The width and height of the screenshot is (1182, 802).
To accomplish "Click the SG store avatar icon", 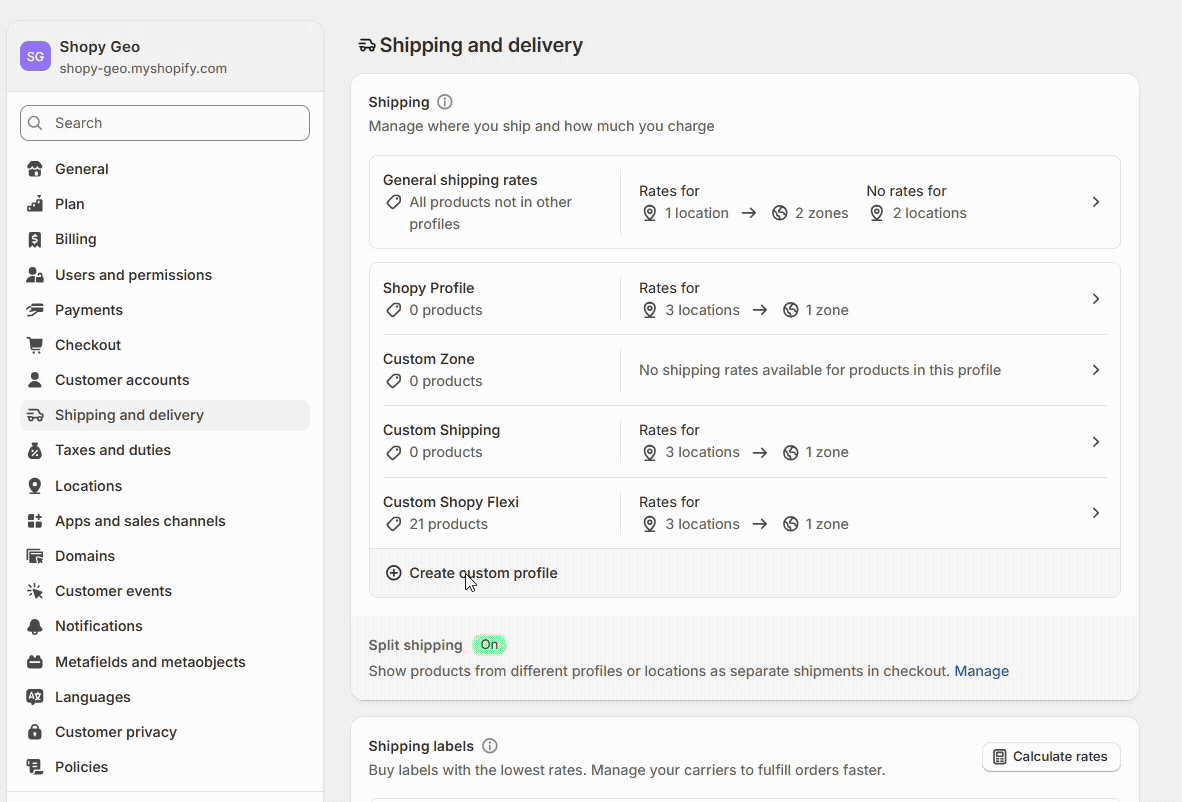I will coord(35,57).
